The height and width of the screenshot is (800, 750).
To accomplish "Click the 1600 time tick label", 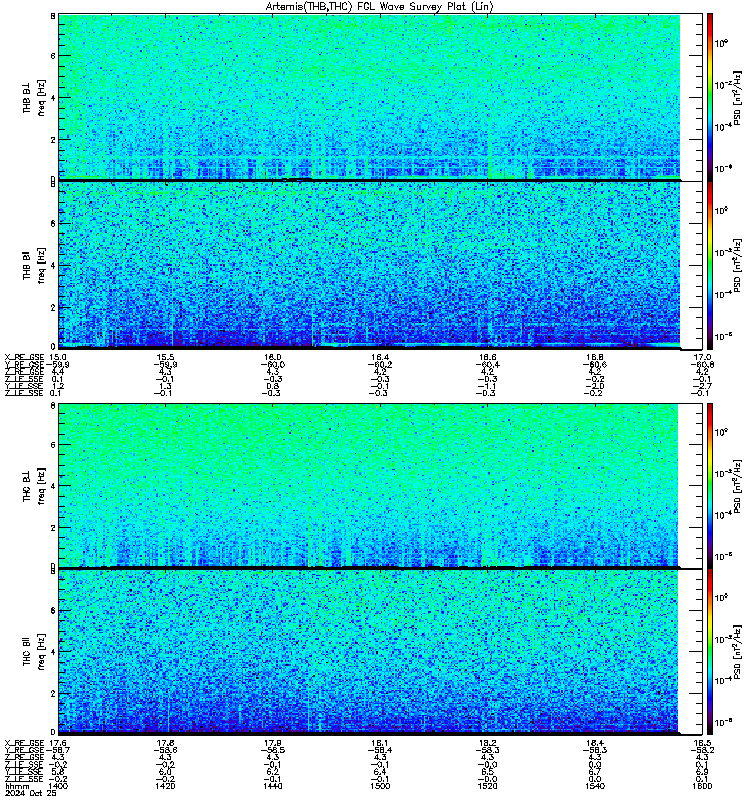I will 703,786.
